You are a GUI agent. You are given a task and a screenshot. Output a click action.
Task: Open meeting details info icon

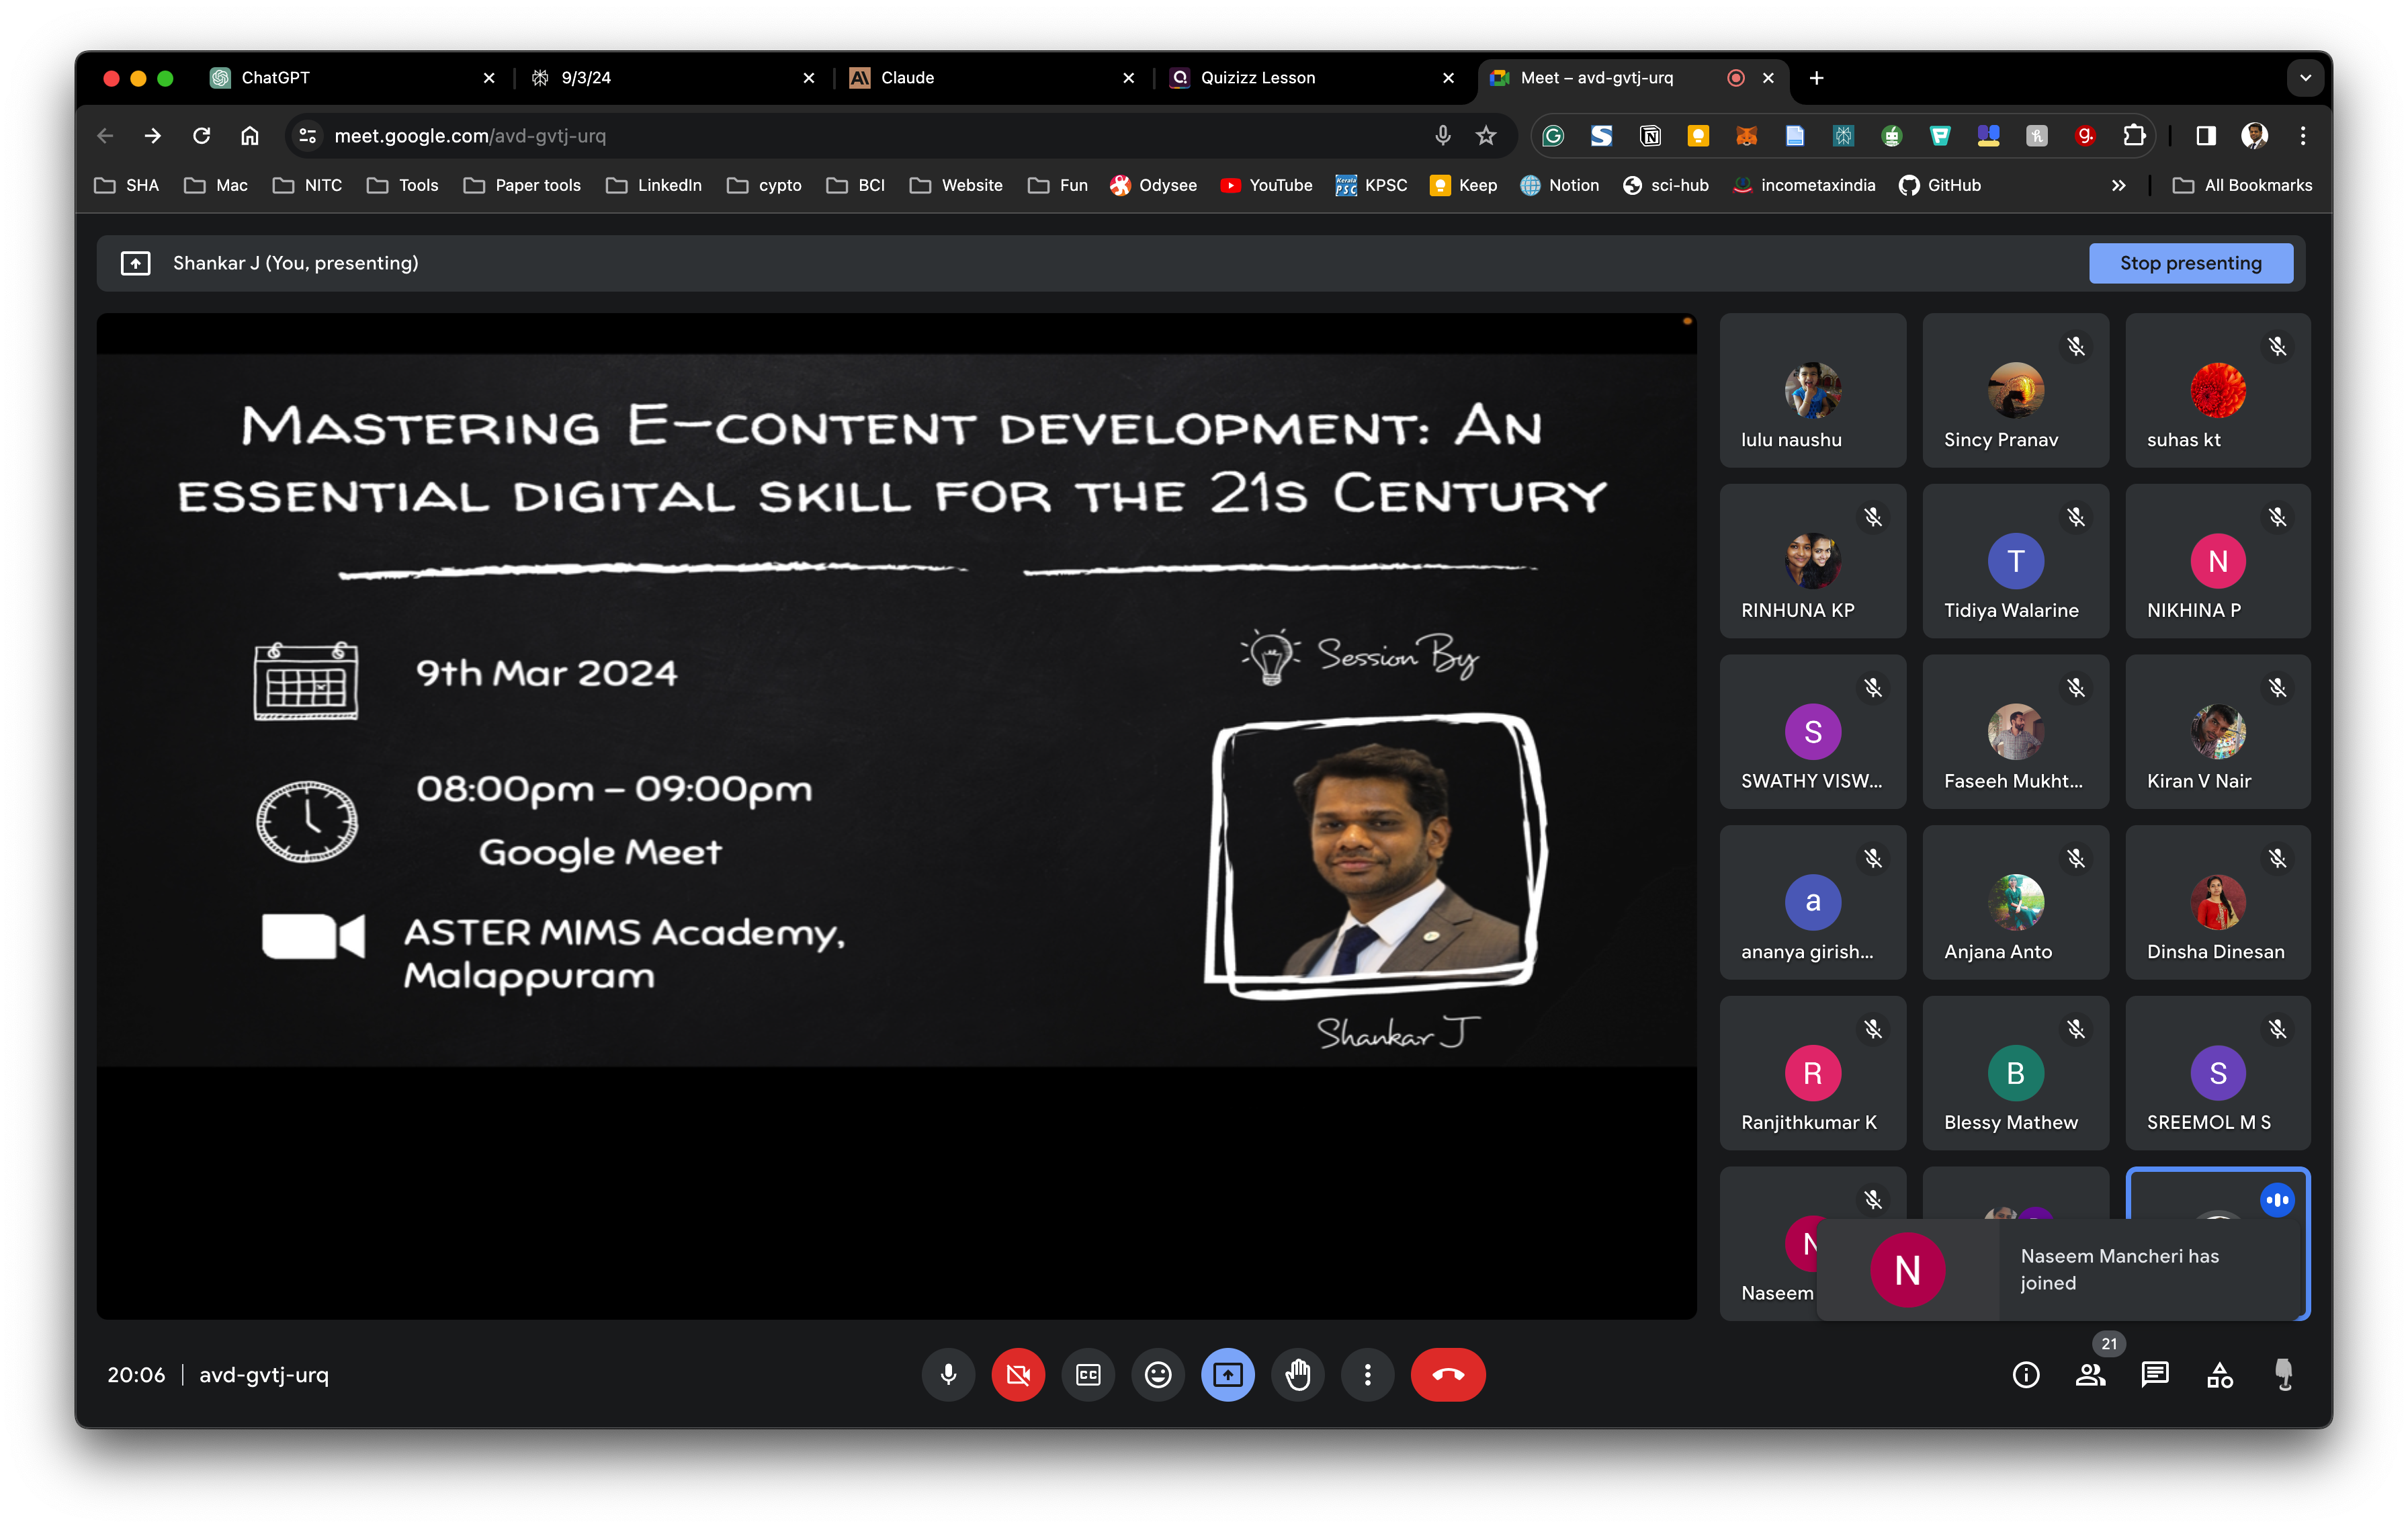(x=2025, y=1374)
